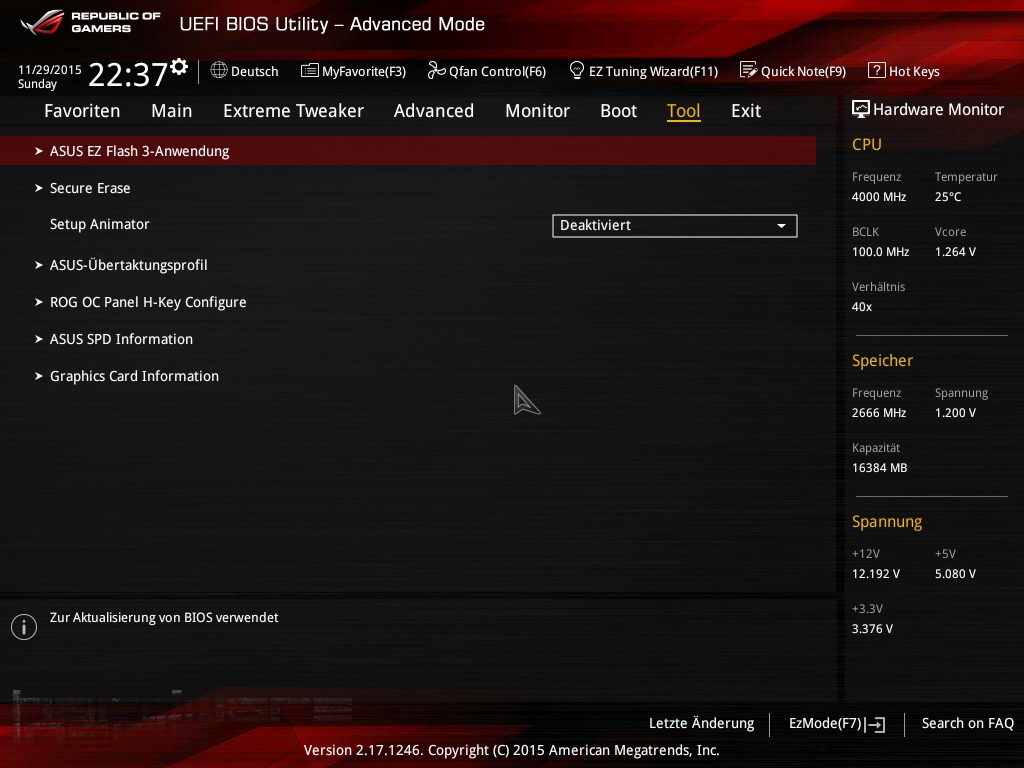Click the Setup Animator dropdown arrow

(781, 226)
